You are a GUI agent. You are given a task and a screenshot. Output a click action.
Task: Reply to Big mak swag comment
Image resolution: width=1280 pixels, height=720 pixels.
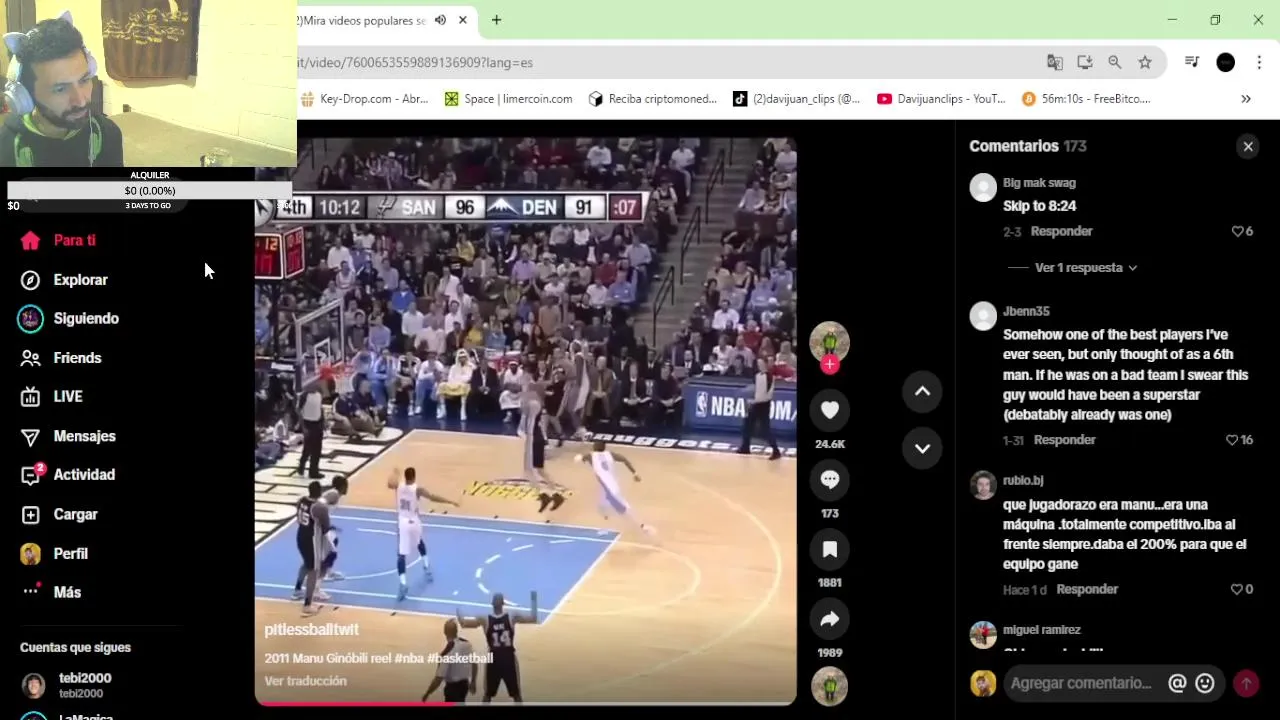coord(1061,231)
